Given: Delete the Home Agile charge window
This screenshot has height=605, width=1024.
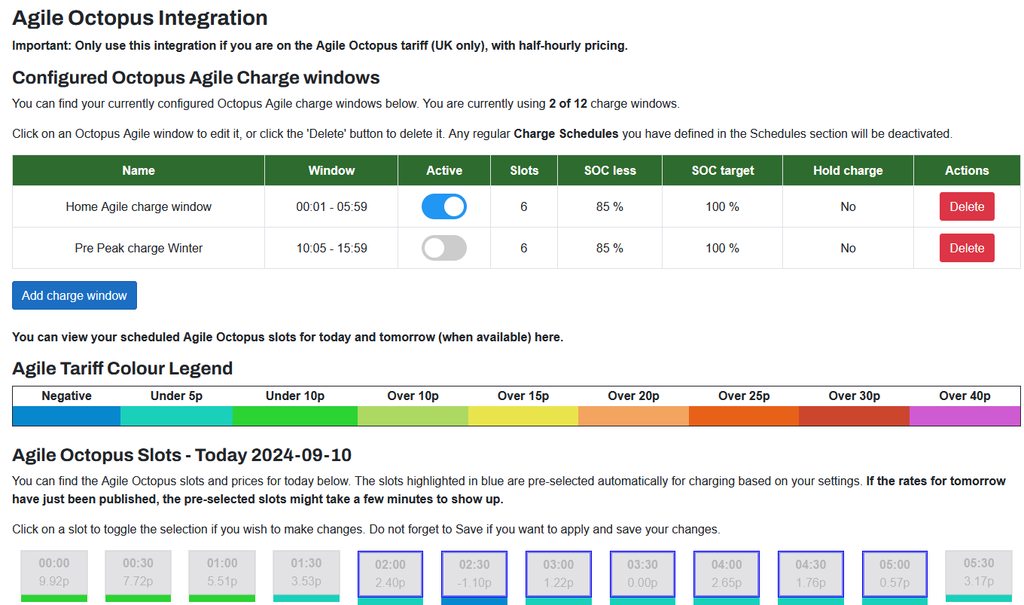Looking at the screenshot, I should (x=966, y=207).
